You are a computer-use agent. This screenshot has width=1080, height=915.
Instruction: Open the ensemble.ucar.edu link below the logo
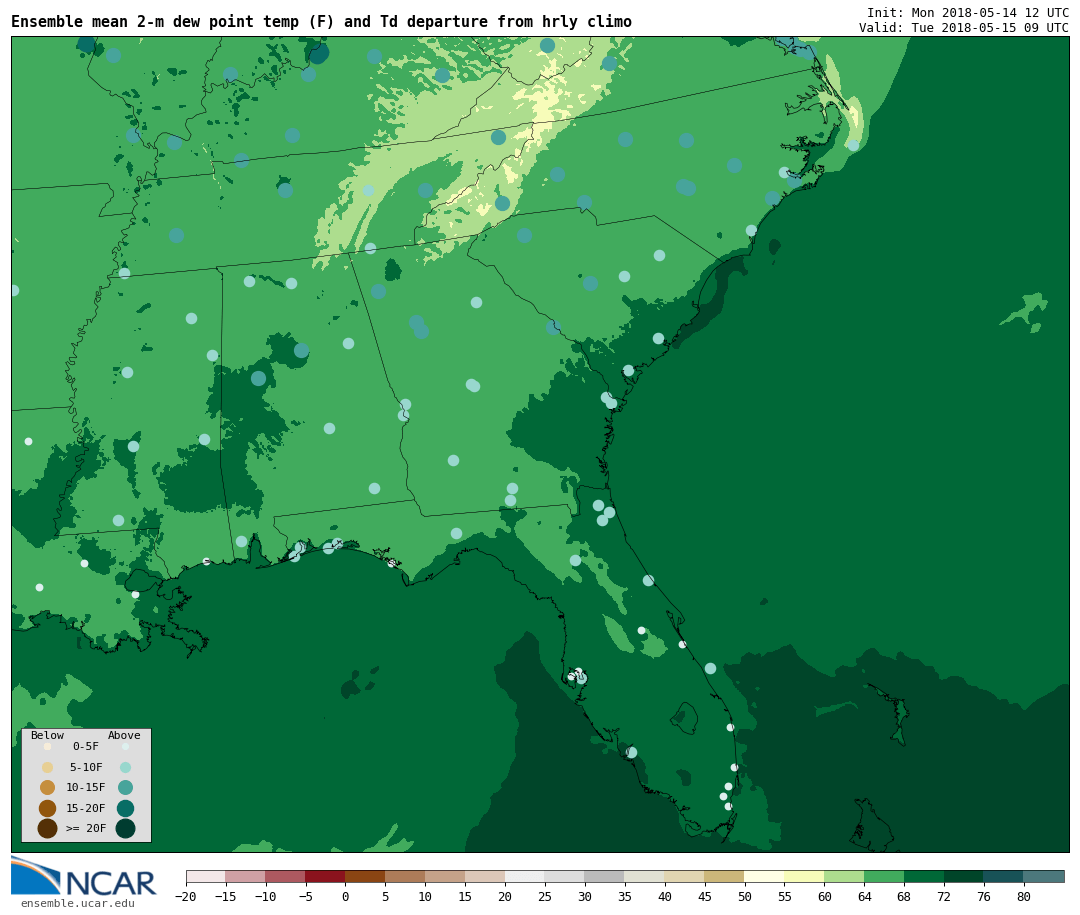78,903
